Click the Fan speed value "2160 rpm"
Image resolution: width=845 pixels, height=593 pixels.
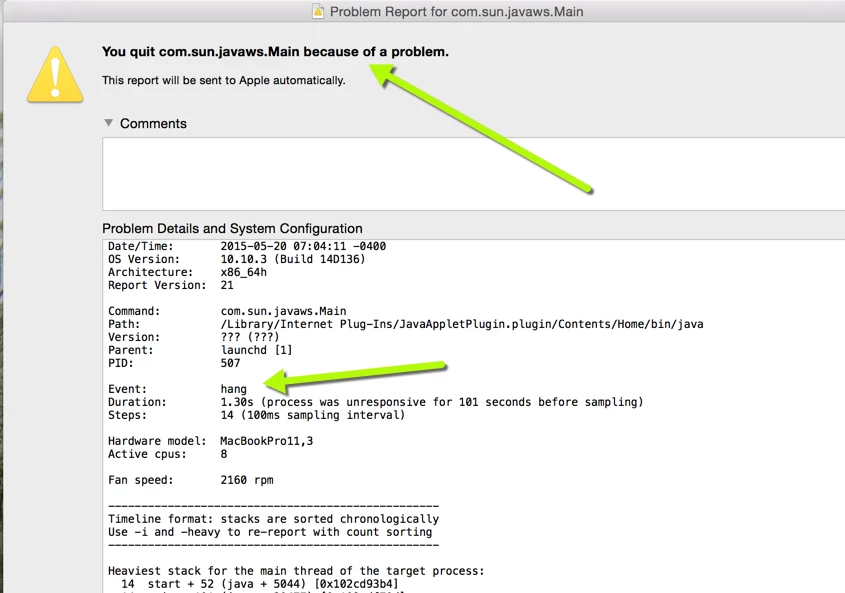(x=247, y=480)
